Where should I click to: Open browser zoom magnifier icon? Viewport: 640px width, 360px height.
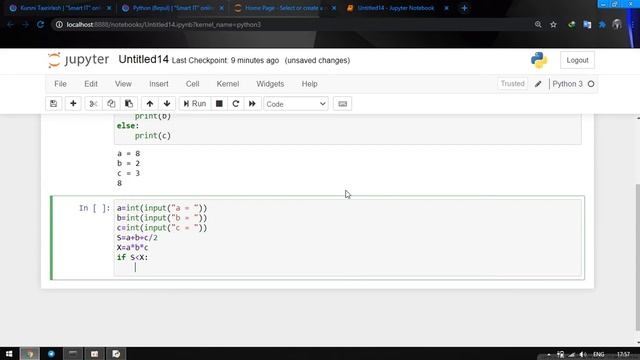(538, 24)
